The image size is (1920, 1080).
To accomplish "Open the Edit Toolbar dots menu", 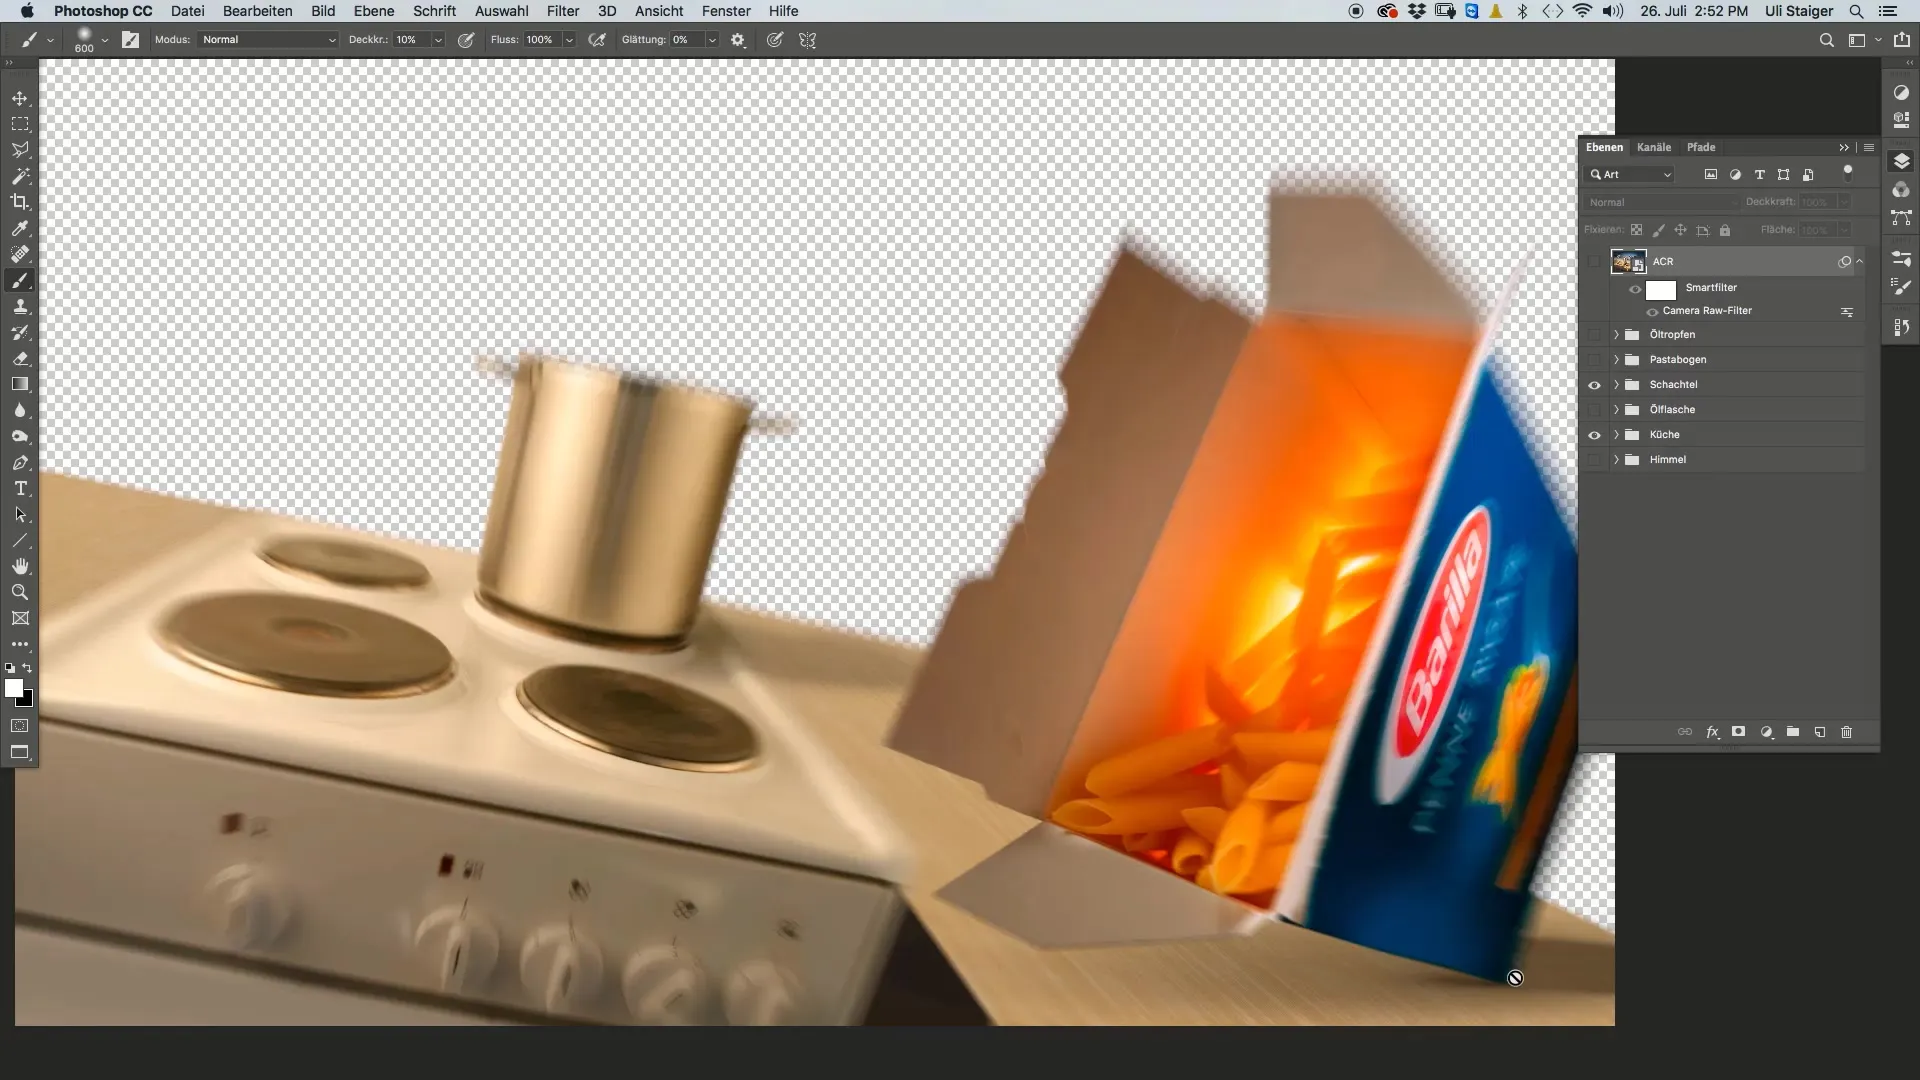I will tap(20, 644).
